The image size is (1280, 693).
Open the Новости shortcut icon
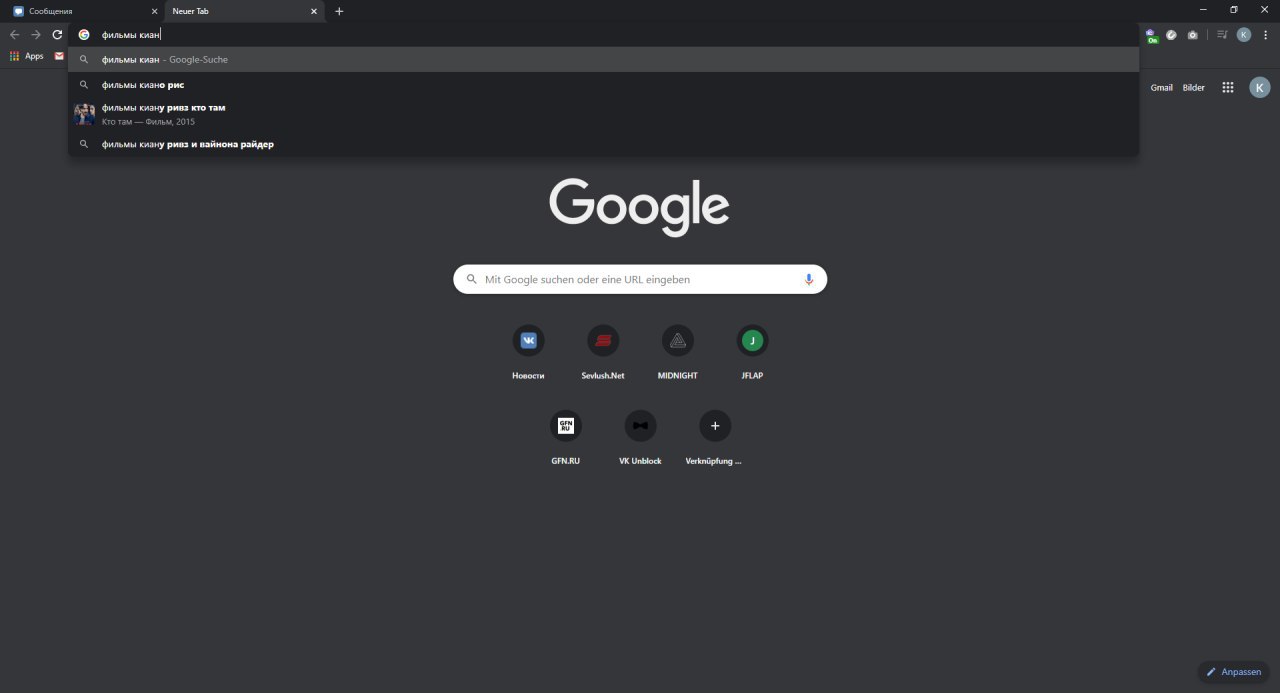click(x=528, y=341)
